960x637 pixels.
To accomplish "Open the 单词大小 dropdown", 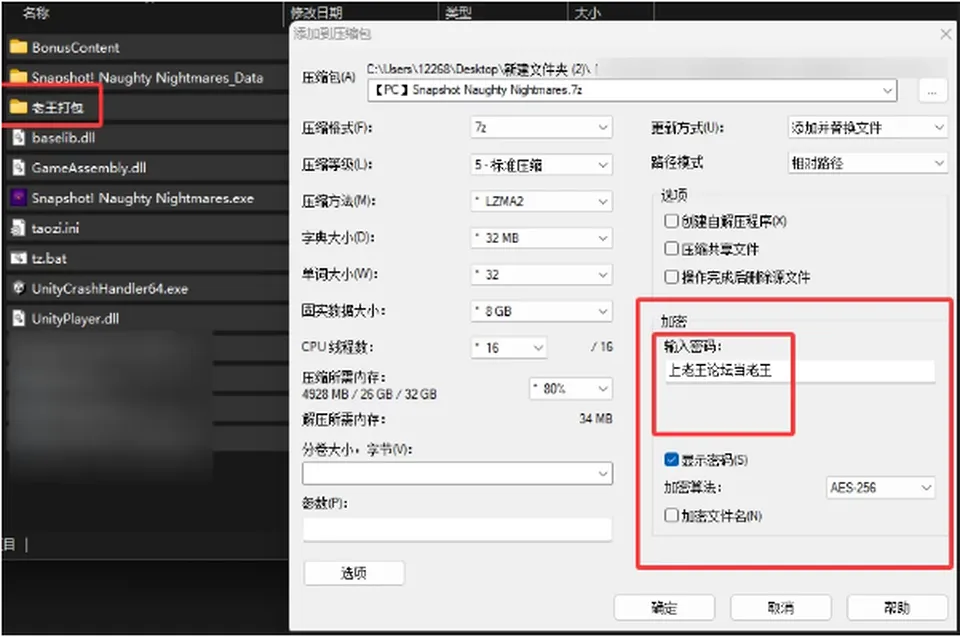I will pos(541,274).
